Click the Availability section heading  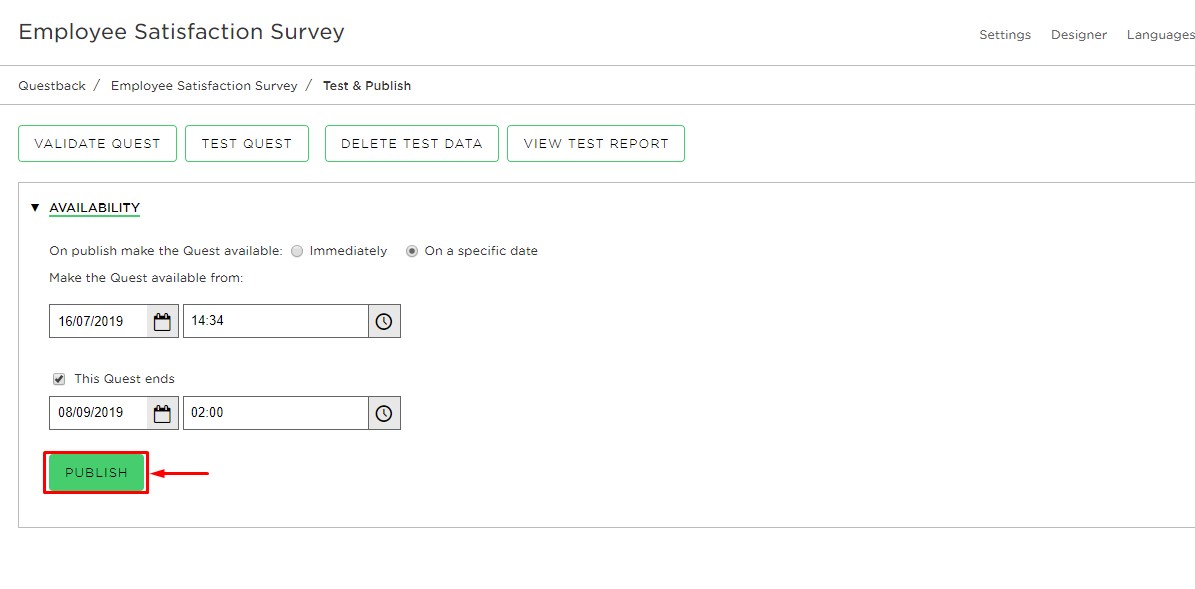point(95,207)
